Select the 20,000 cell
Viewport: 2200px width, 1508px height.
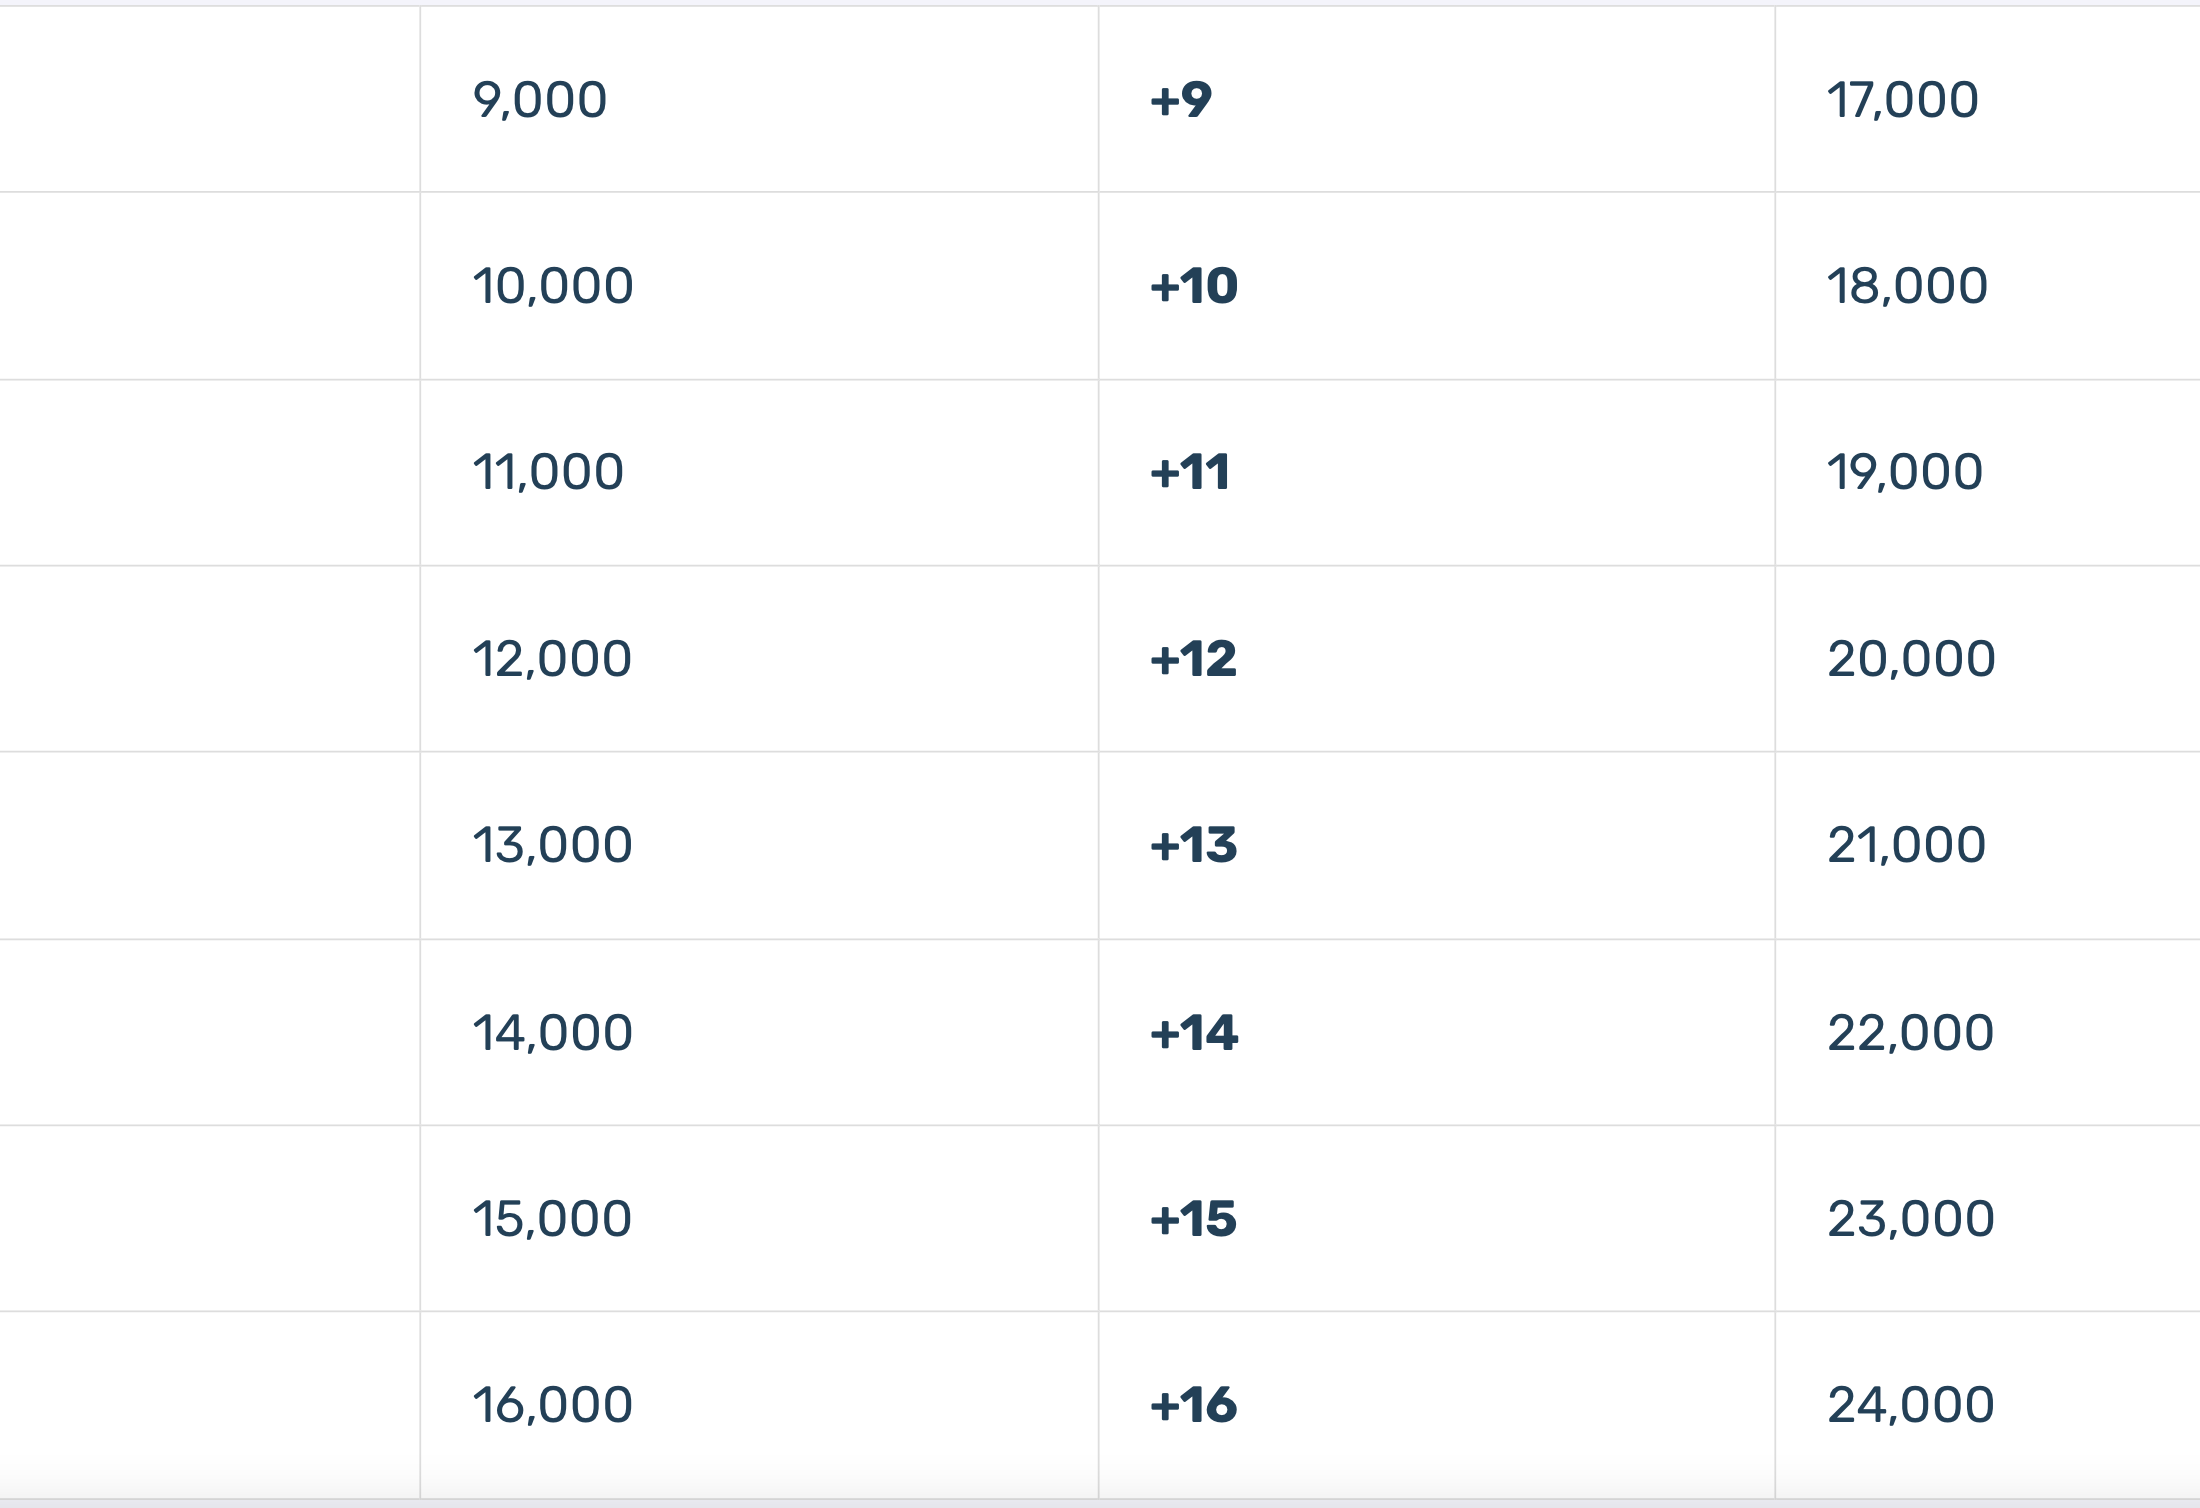pyautogui.click(x=1988, y=659)
